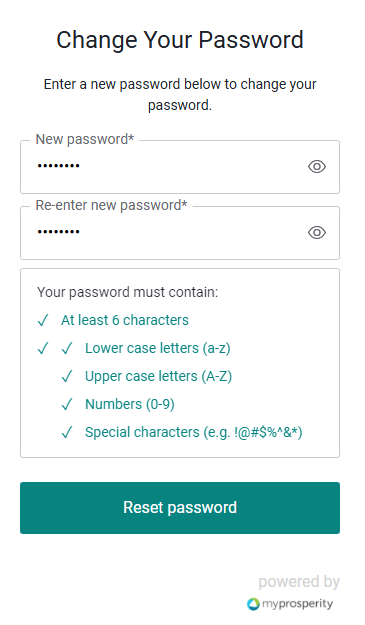
Task: Click the Your password must contain label
Action: coord(128,292)
